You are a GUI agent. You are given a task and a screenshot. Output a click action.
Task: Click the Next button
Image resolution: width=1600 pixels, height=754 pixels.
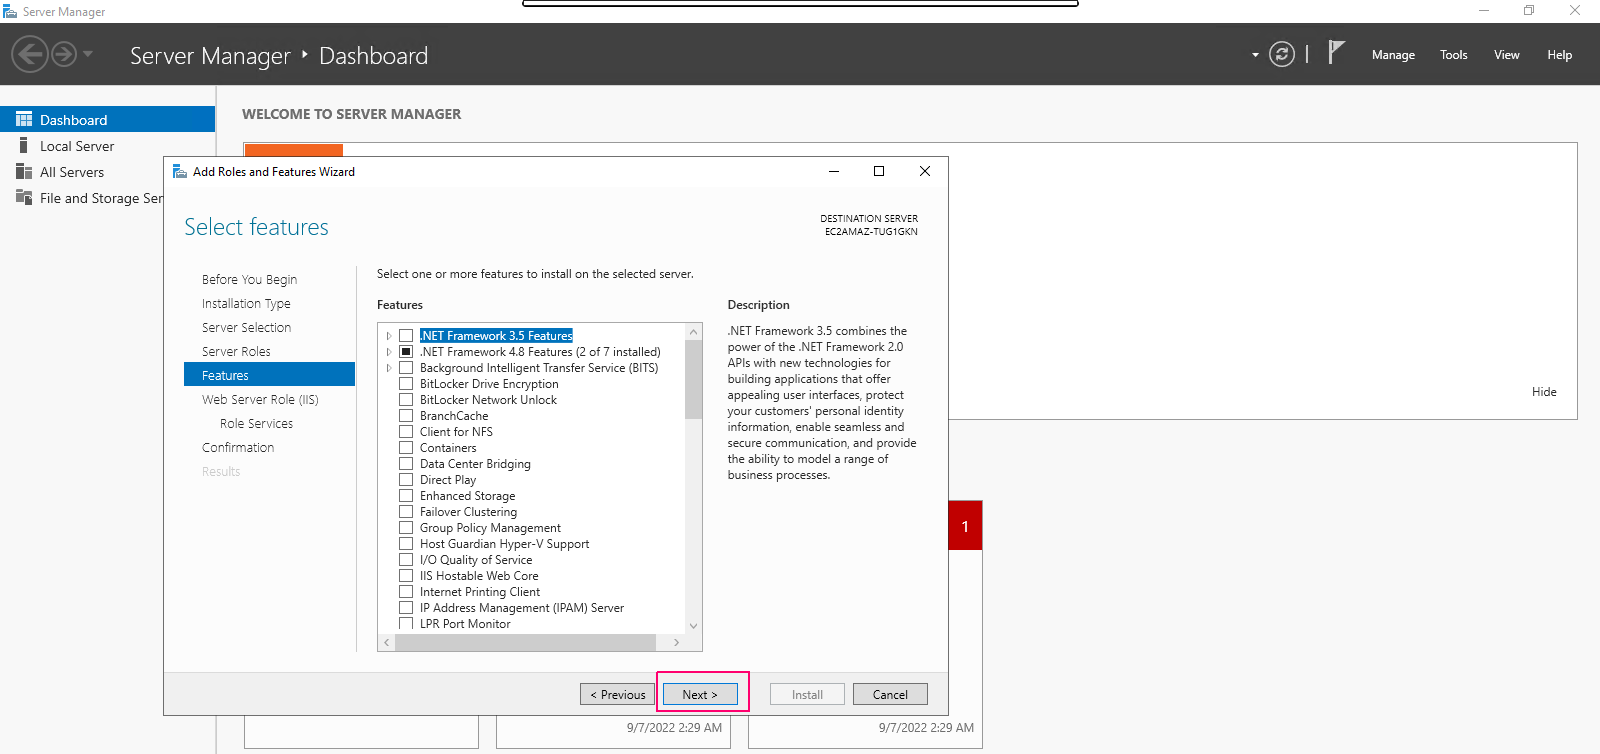700,694
